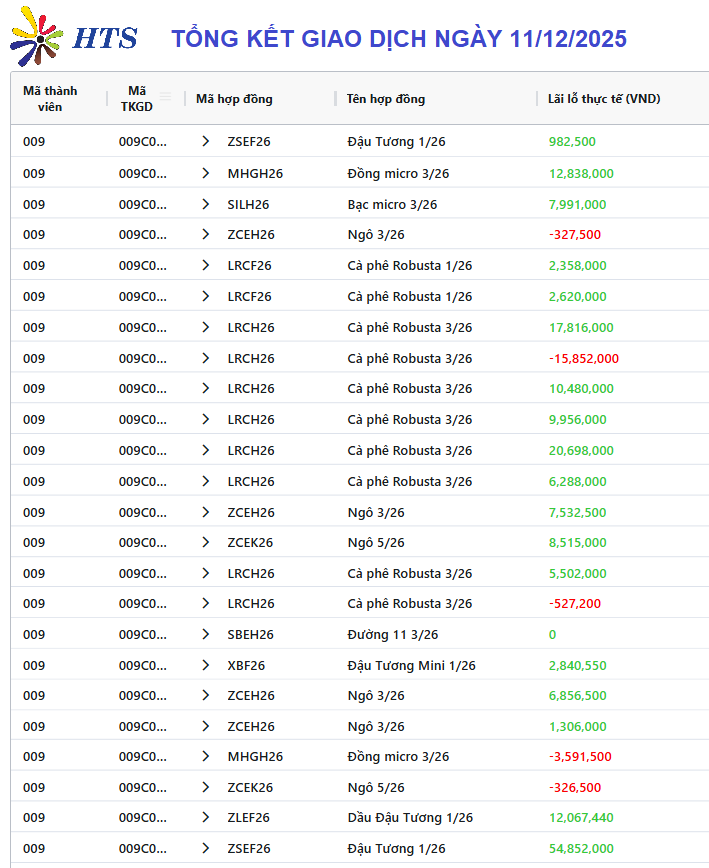Open the Mã TKGD column menu icon
Viewport: 709px width, 868px height.
coord(166,97)
